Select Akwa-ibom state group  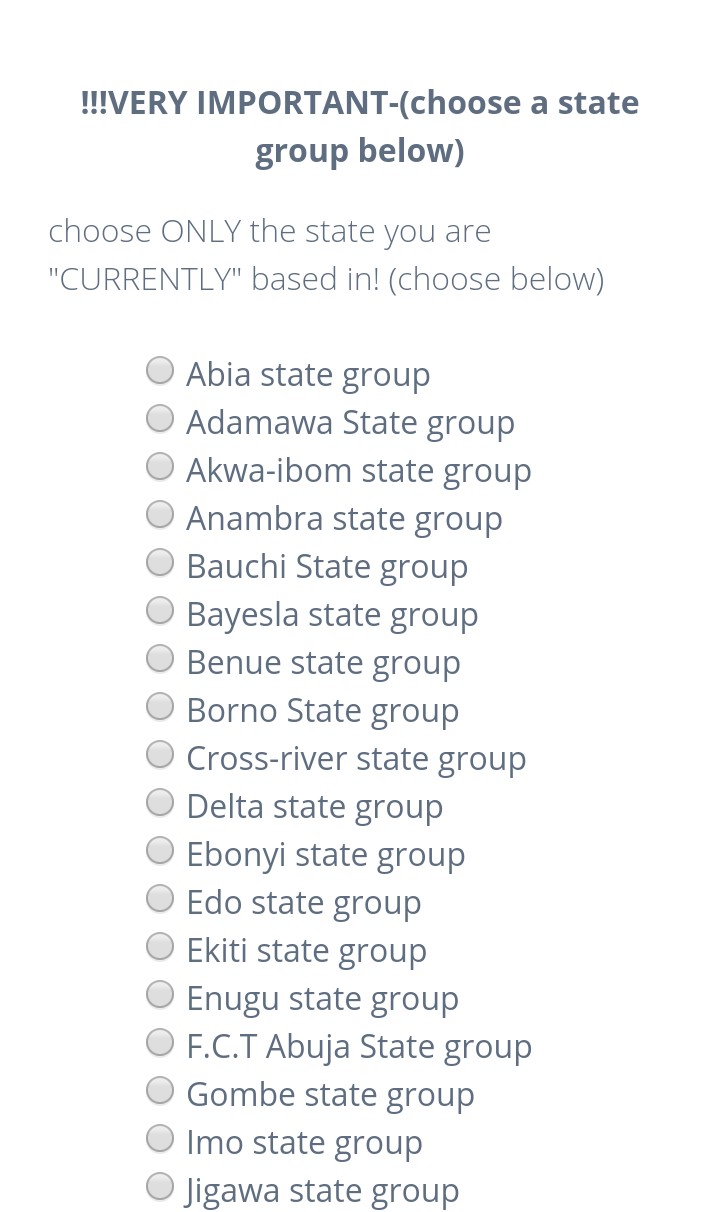tap(160, 467)
